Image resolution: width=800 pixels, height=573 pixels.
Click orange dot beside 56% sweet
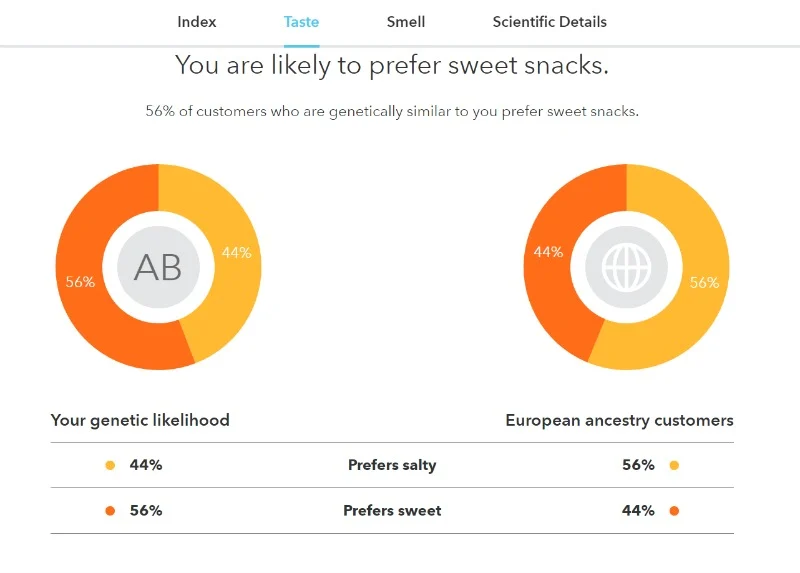[110, 511]
